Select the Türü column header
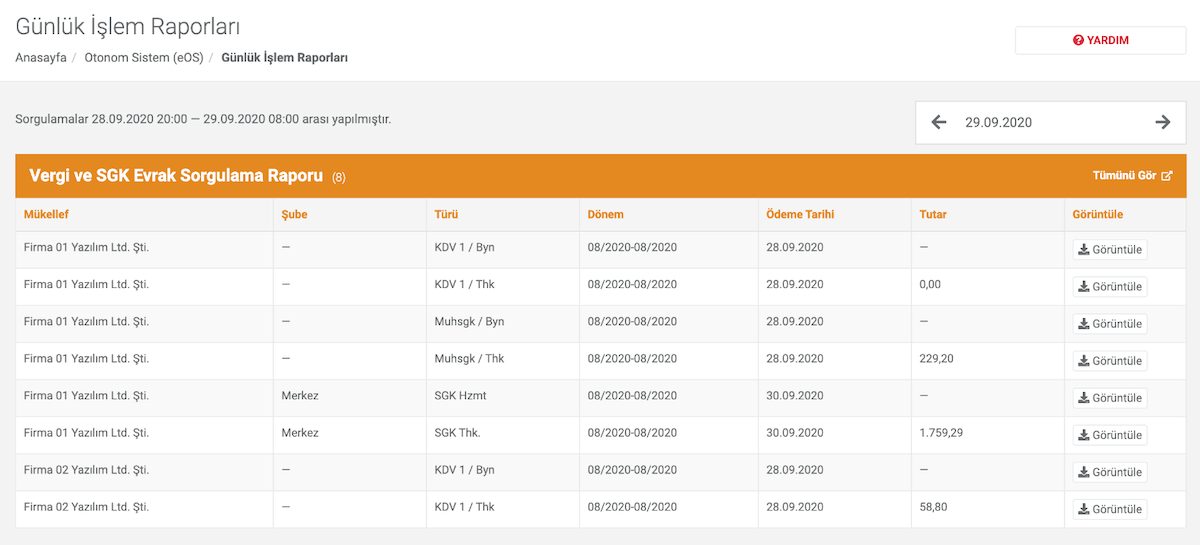The image size is (1200, 545). 446,214
